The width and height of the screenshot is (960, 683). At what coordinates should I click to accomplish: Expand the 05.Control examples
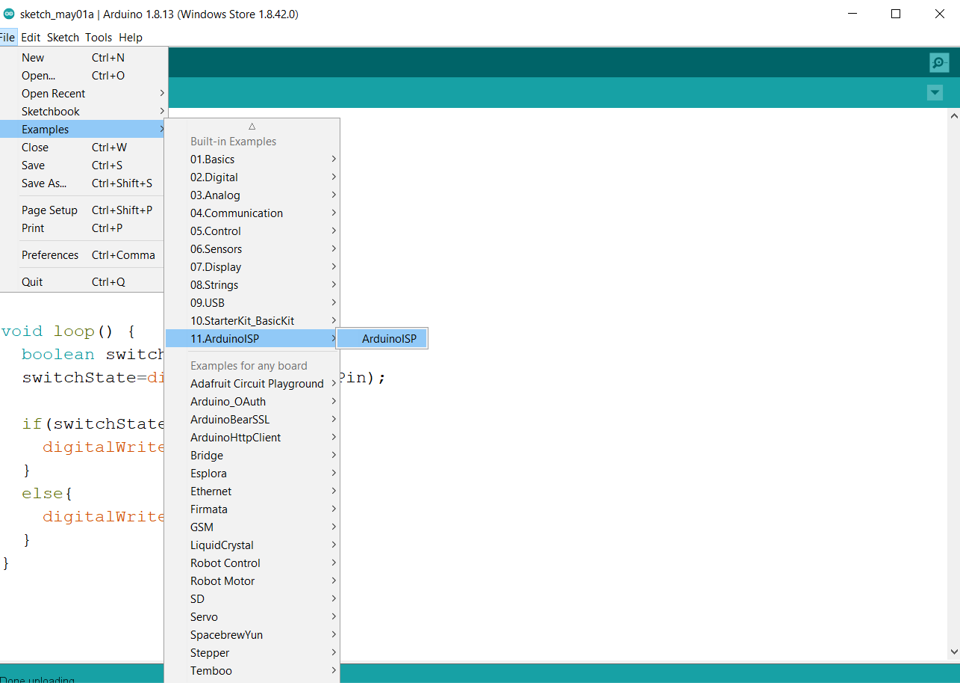(252, 231)
